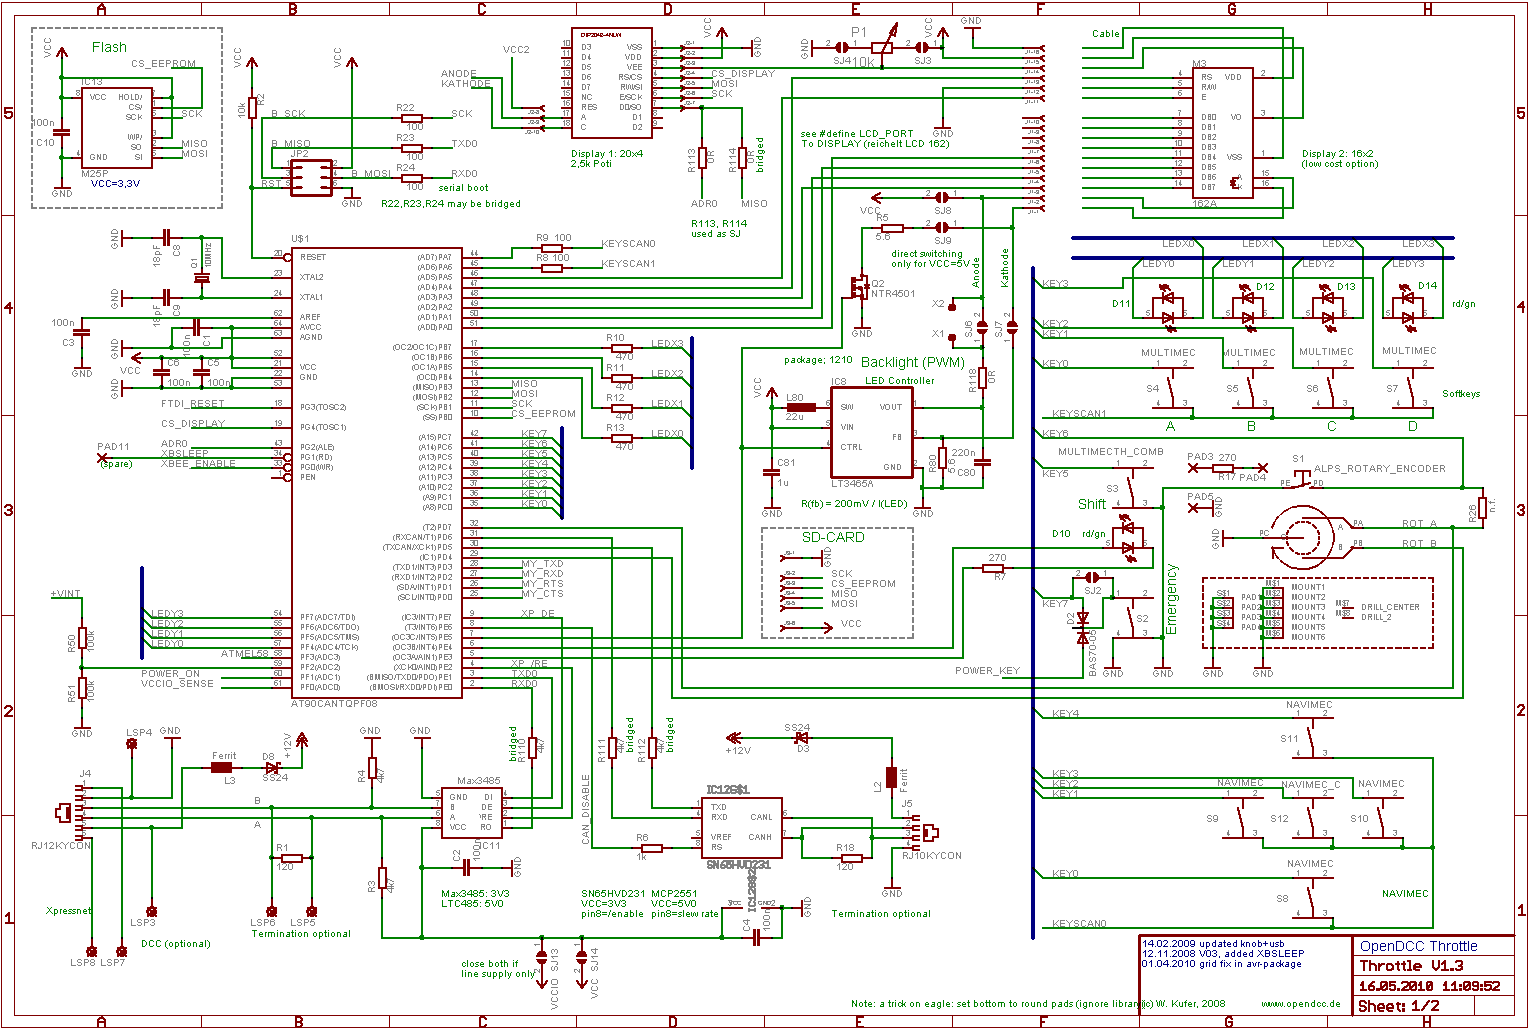Select the 'serial boot' label
Viewport: 1532px width, 1034px height.
tap(463, 187)
